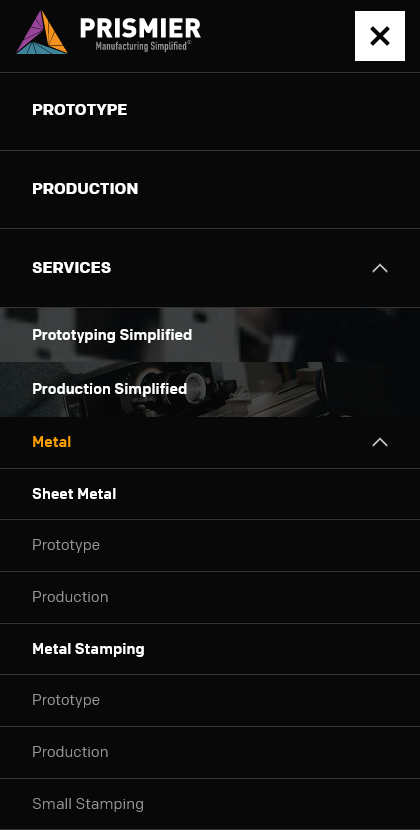
Task: Choose Prototype under Sheet Metal
Action: point(66,545)
